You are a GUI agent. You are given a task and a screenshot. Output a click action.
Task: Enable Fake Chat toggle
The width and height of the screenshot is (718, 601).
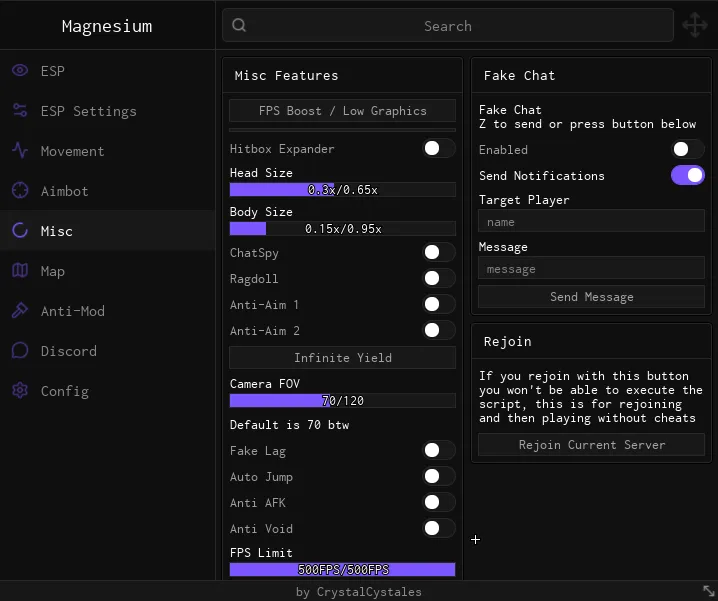(688, 149)
